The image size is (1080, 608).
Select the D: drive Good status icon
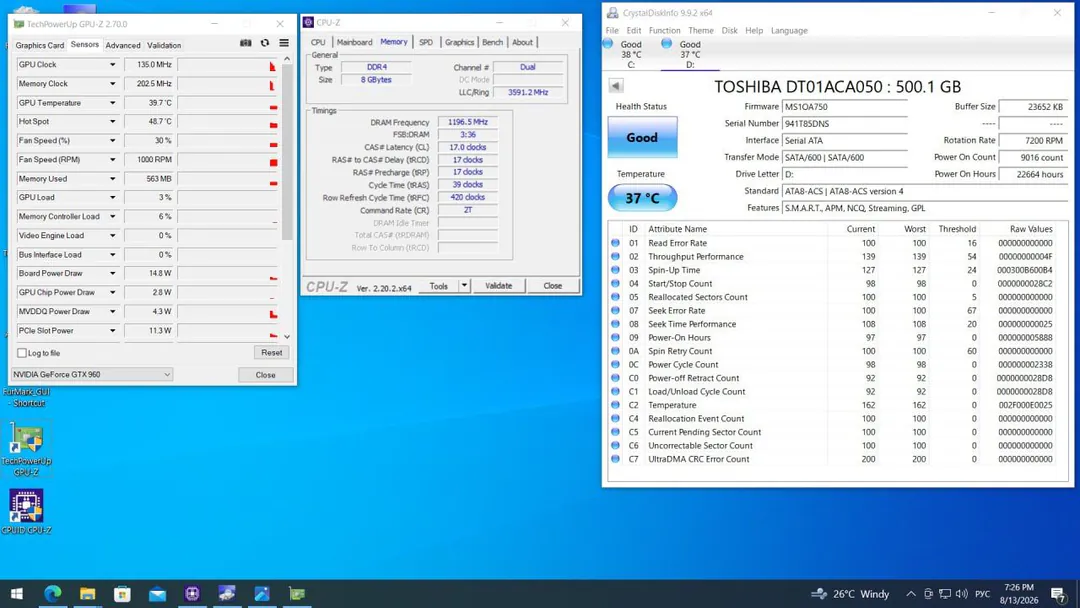click(666, 43)
